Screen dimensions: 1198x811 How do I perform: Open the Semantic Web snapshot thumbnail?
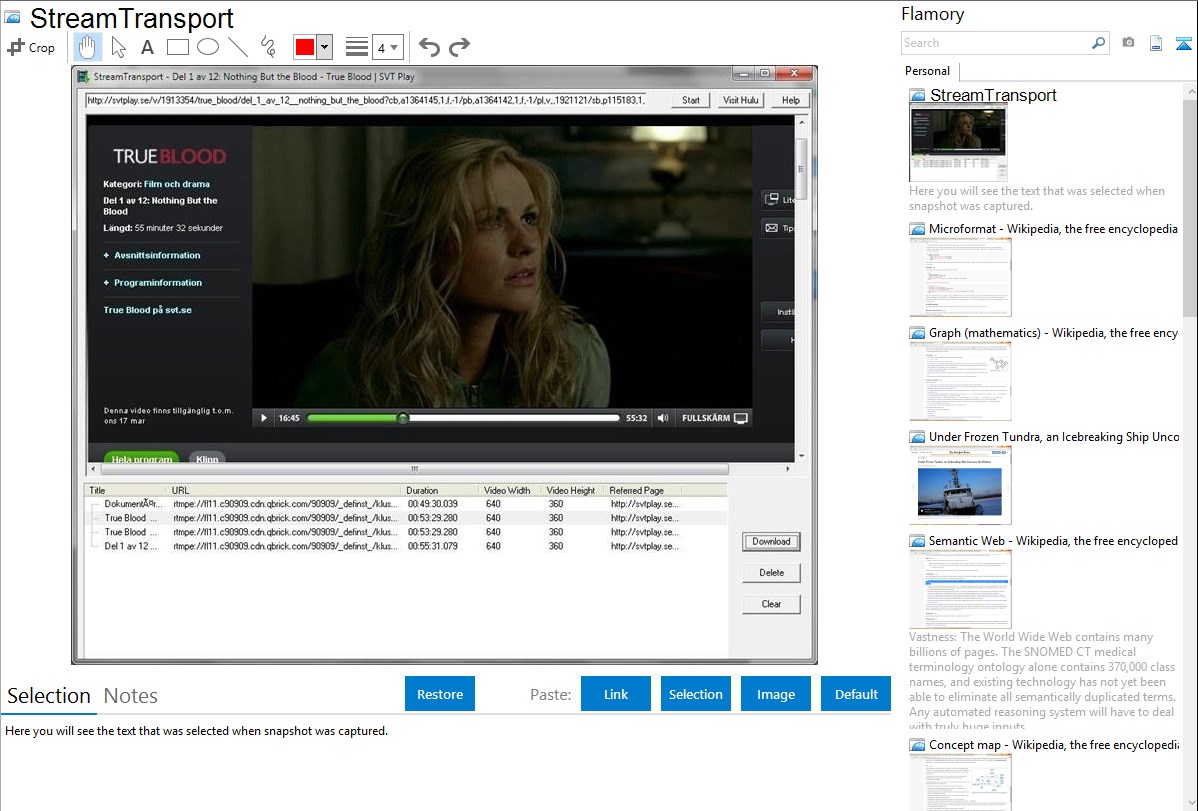(960, 588)
